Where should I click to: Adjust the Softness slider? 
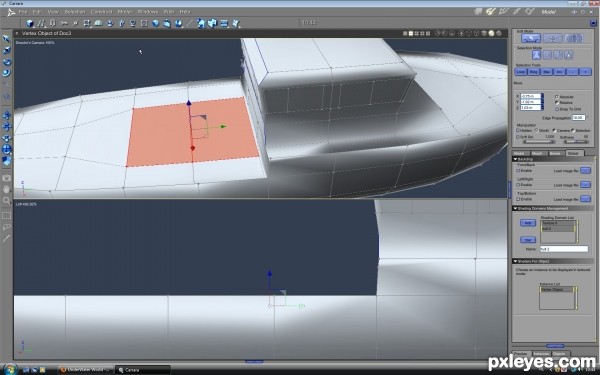(x=576, y=142)
